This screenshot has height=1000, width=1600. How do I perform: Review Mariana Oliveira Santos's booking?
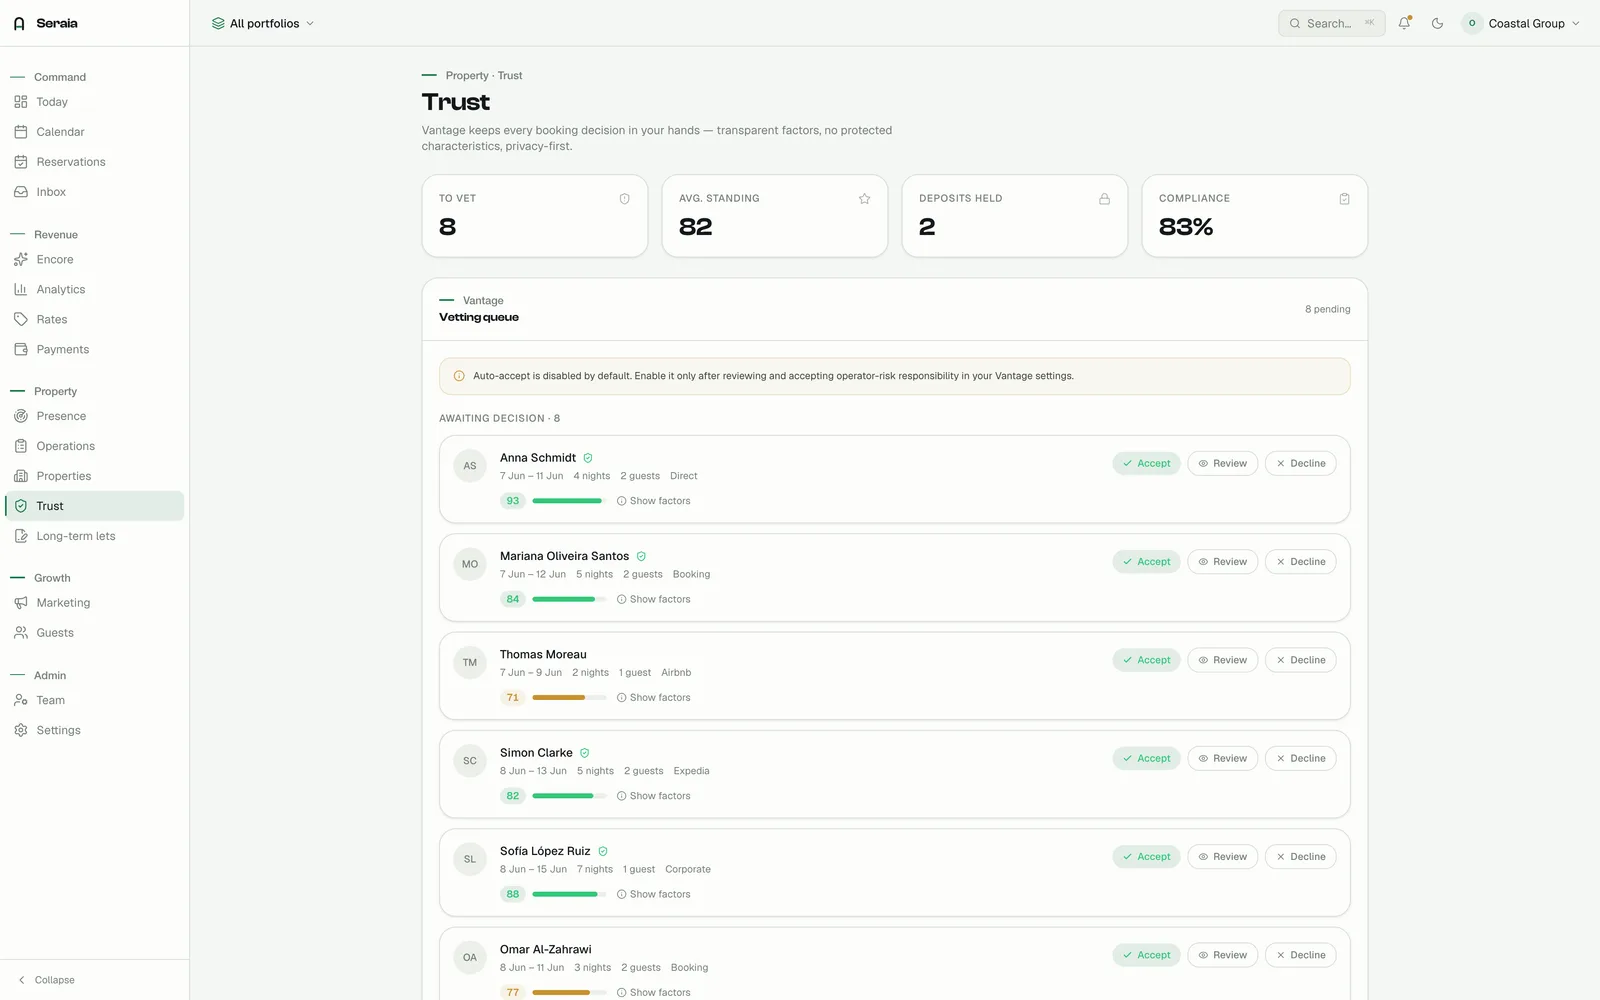click(x=1223, y=562)
